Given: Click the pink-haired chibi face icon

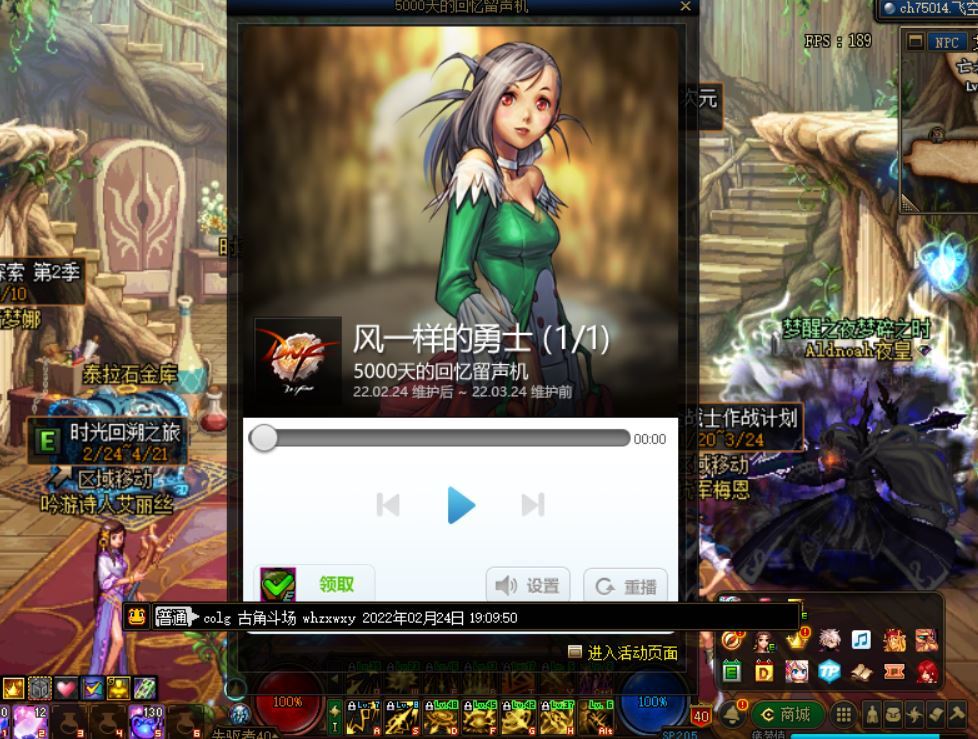Looking at the screenshot, I should 796,672.
